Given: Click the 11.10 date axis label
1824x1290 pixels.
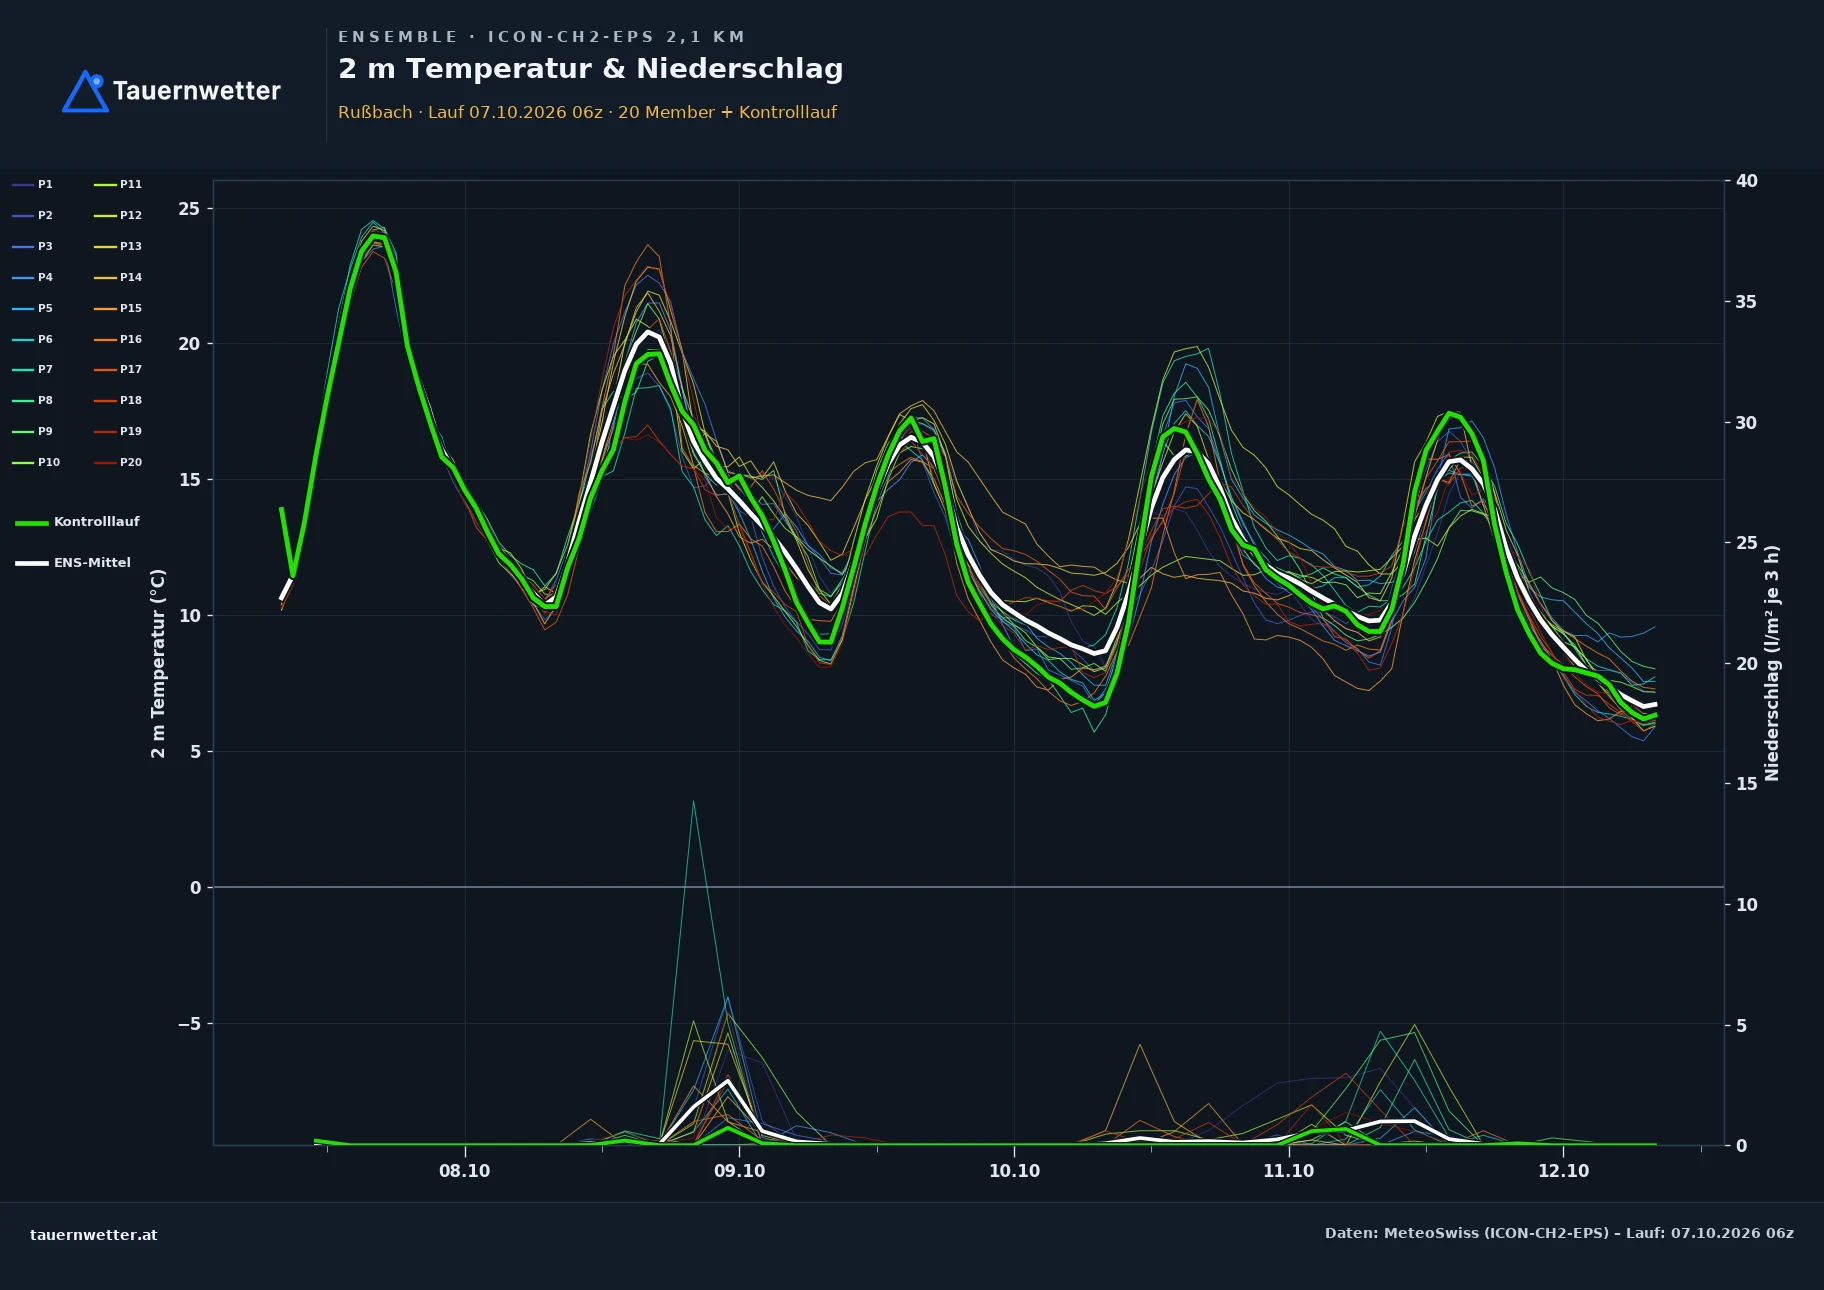Looking at the screenshot, I should [1288, 1171].
